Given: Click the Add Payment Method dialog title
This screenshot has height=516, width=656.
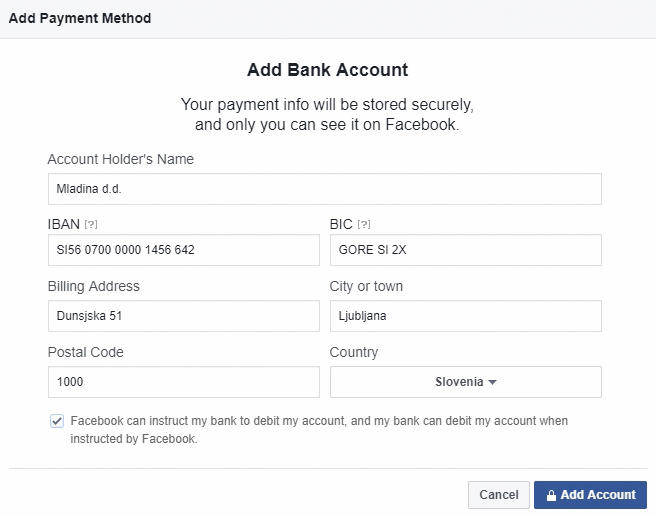Looking at the screenshot, I should (80, 18).
